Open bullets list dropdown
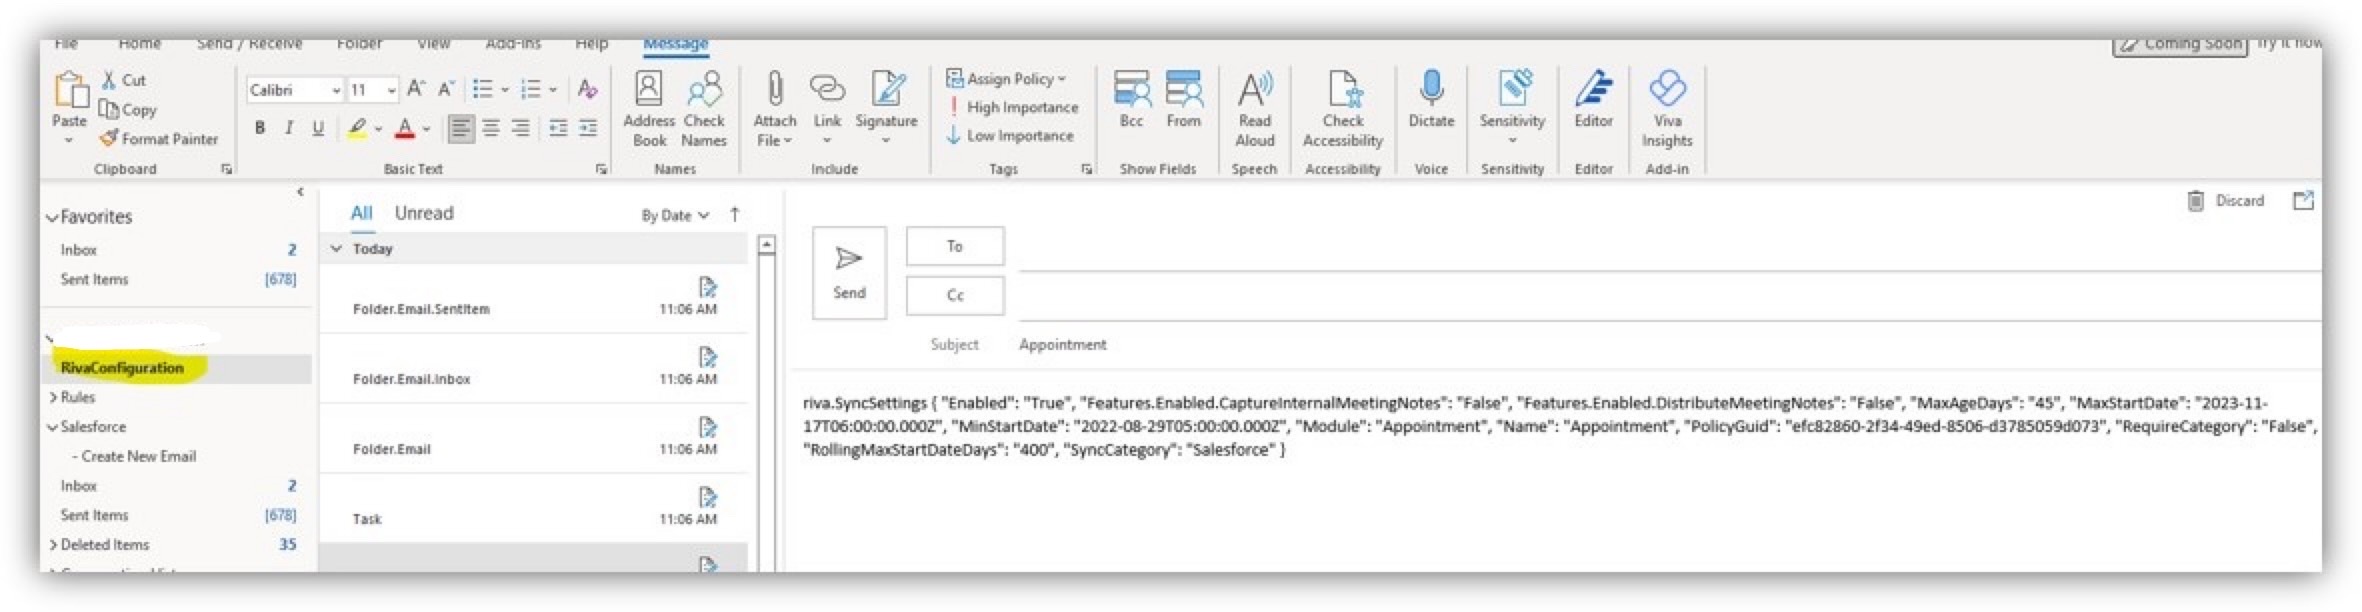 [504, 90]
